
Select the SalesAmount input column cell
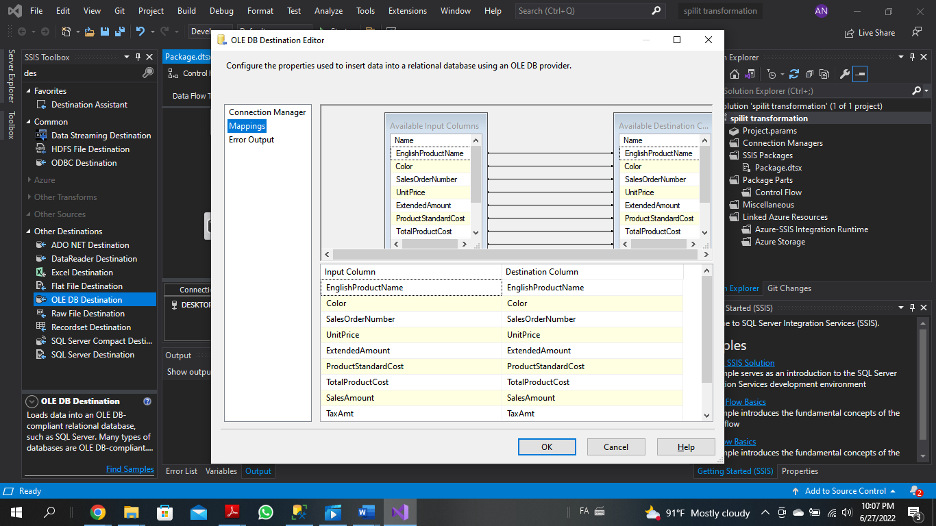[411, 398]
